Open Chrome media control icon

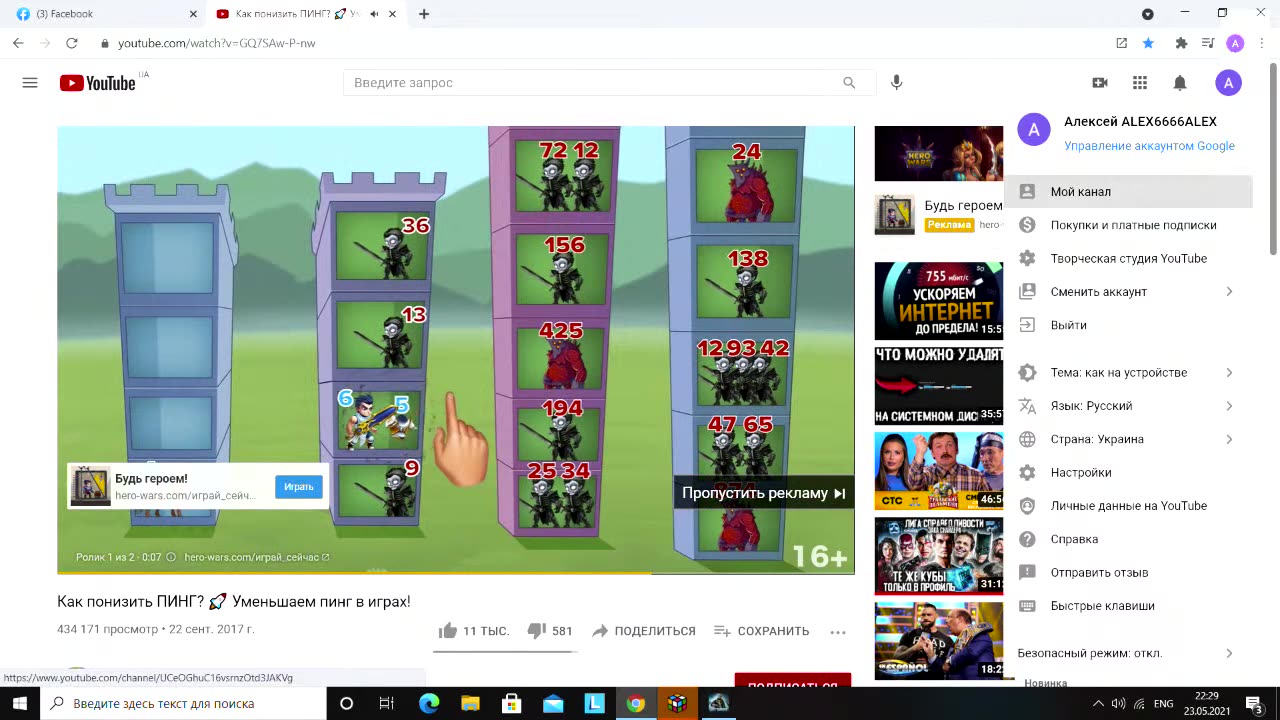pos(1208,43)
